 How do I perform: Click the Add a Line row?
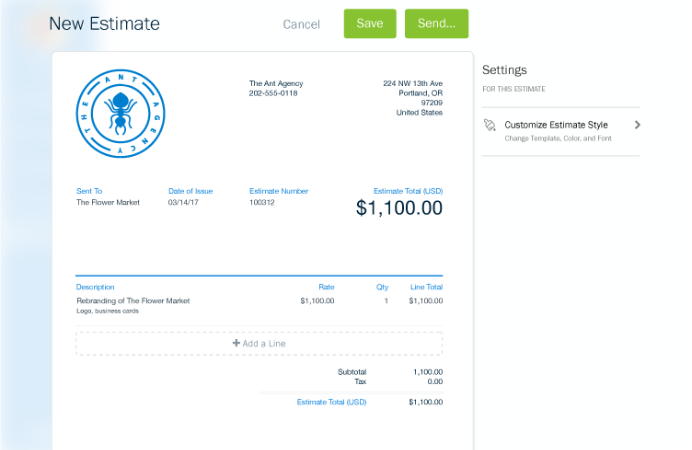259,343
